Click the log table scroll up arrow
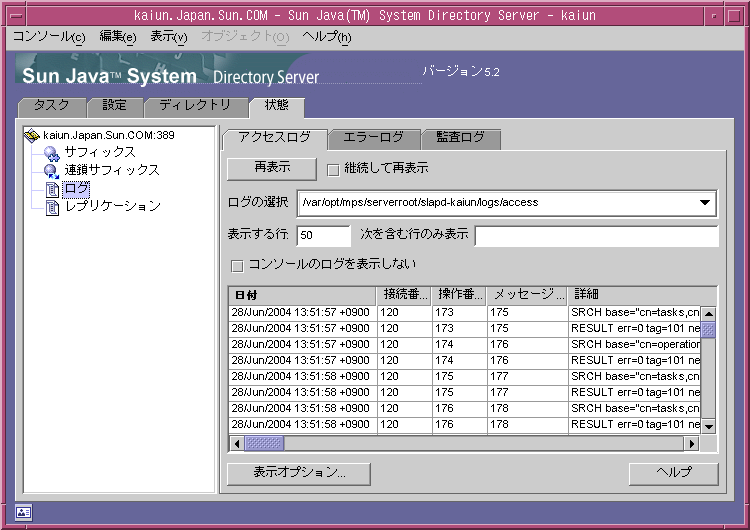Screen dimensions: 750x530 coord(708,314)
